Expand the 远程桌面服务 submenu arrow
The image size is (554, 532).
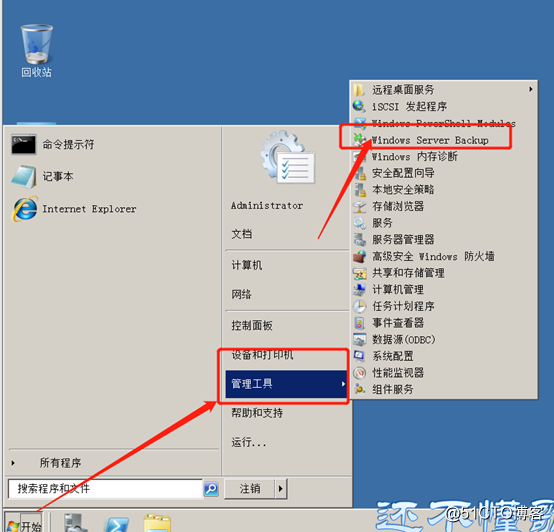tap(531, 89)
